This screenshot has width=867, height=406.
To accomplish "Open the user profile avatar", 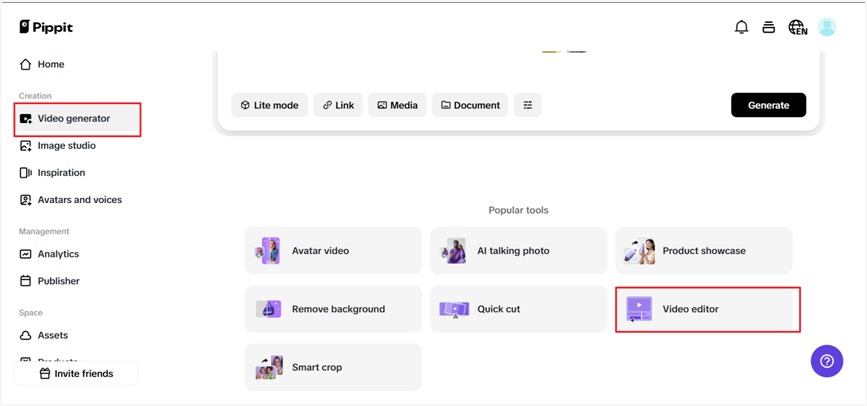I will 827,28.
